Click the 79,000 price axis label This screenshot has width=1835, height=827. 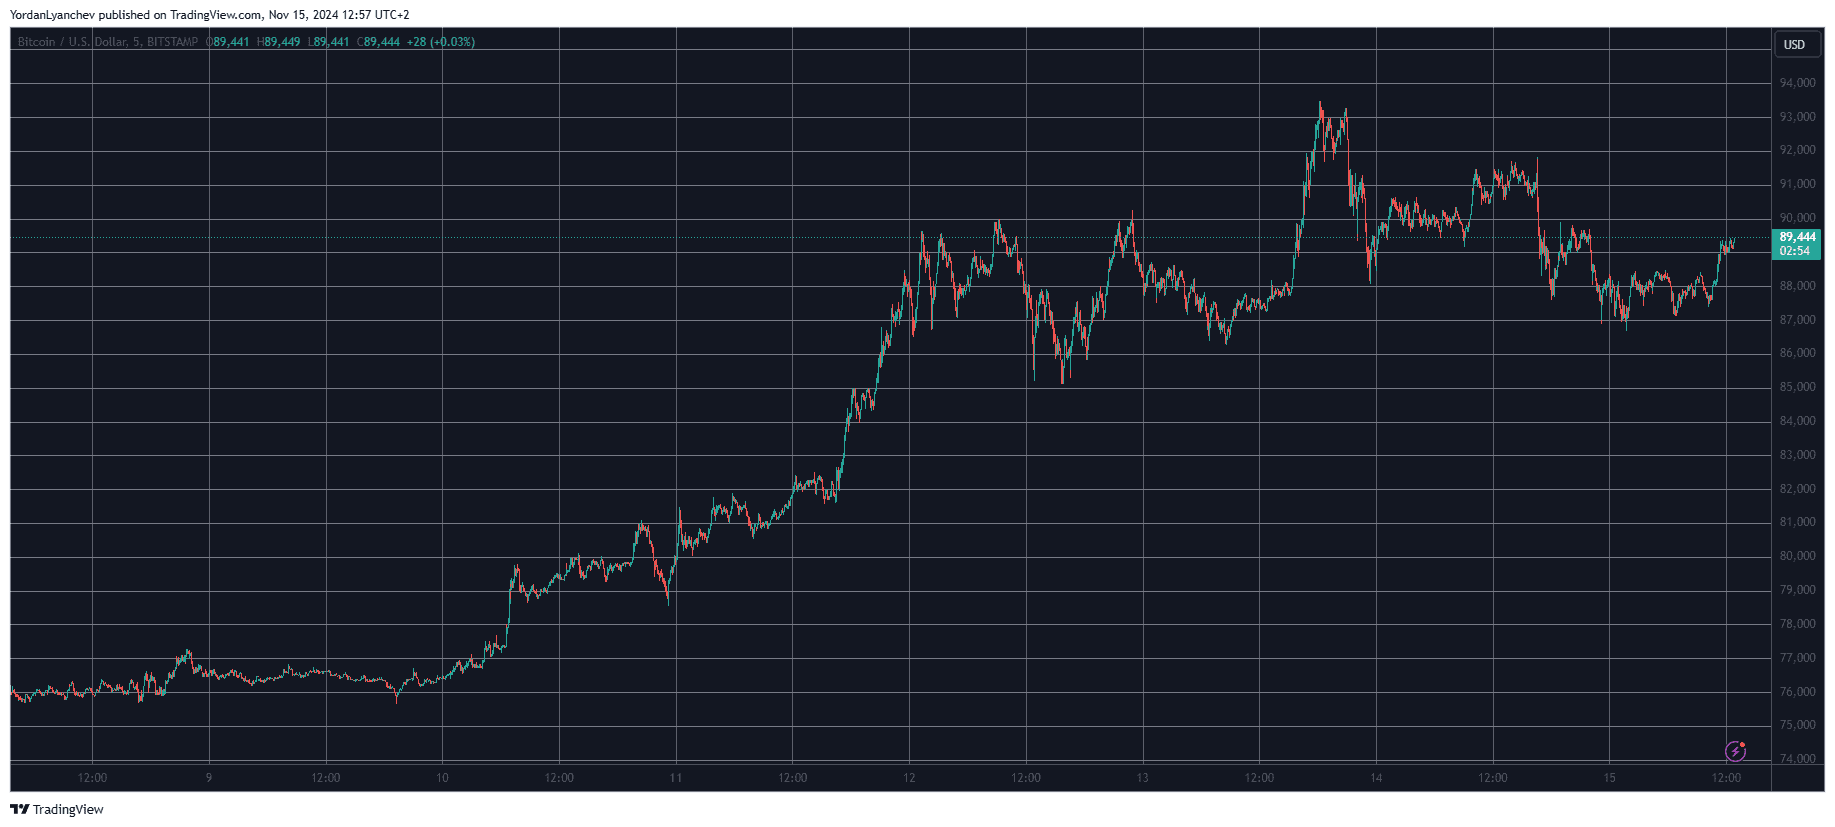coord(1797,590)
